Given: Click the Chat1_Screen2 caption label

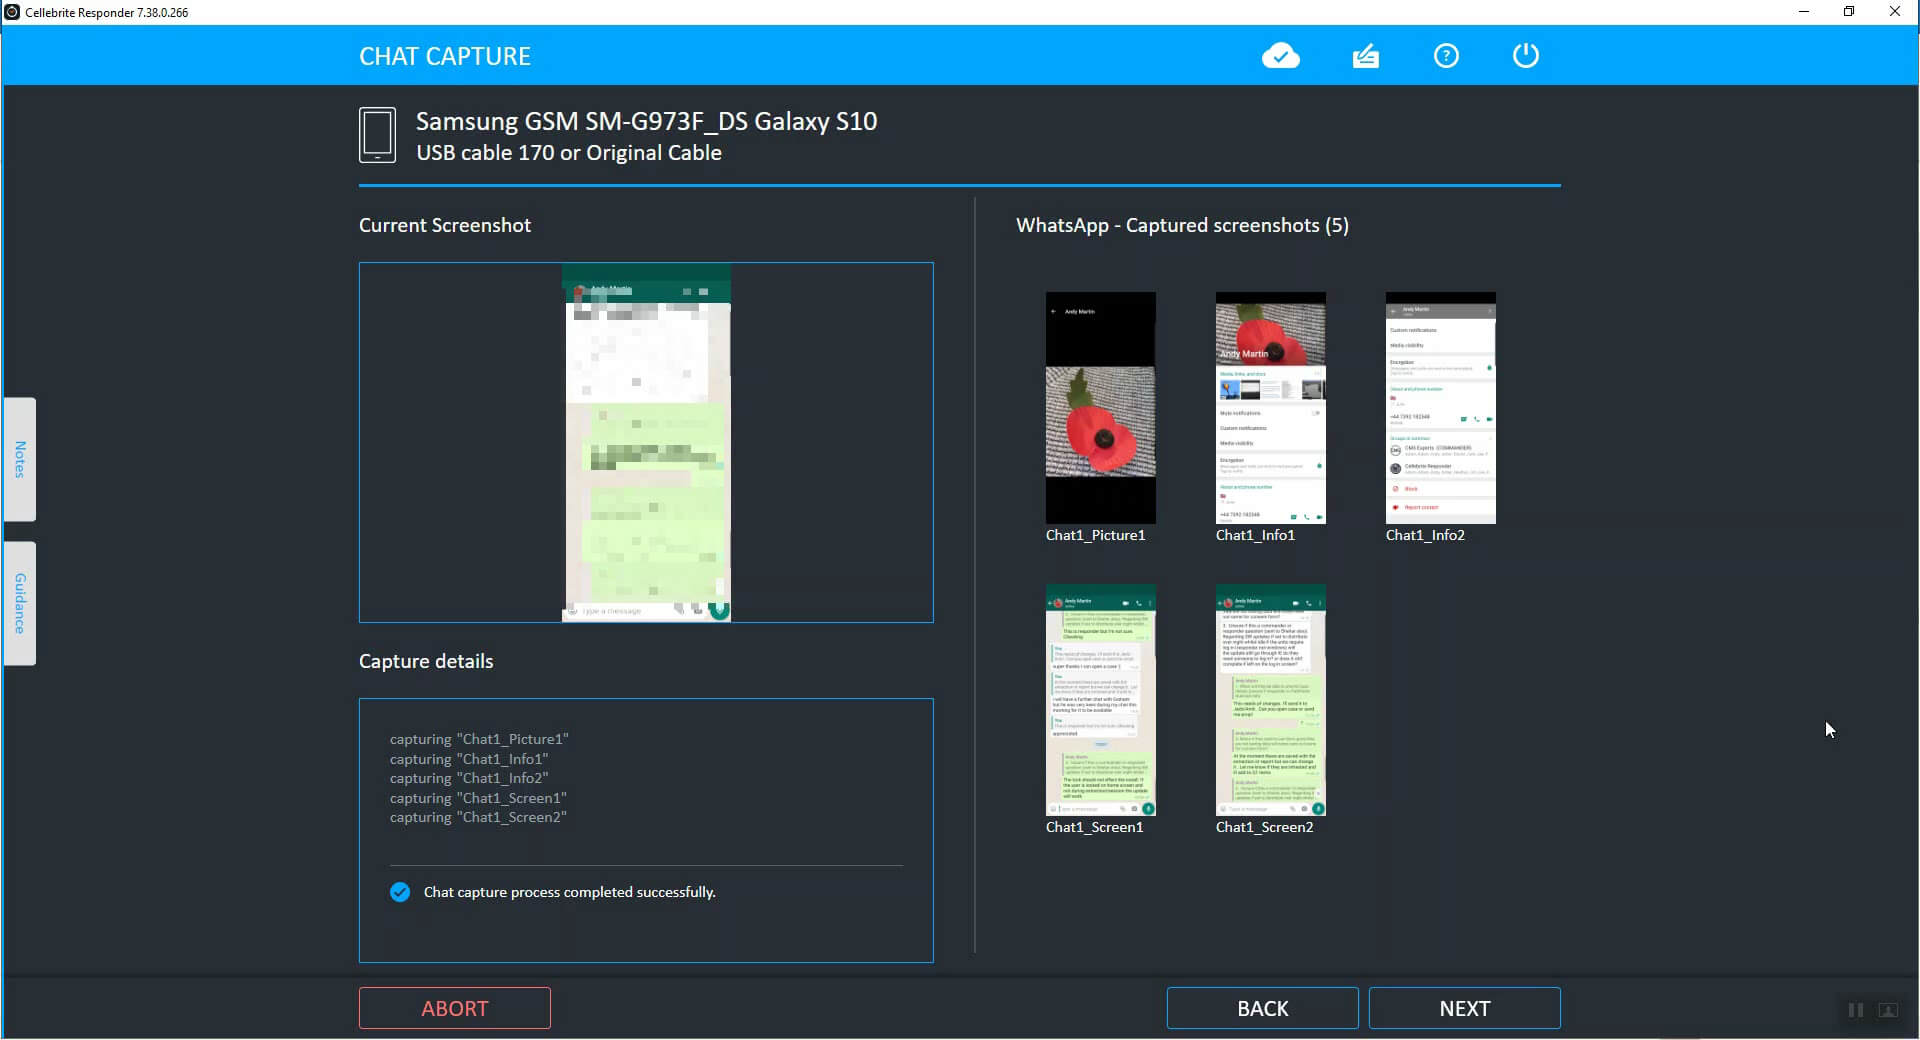Looking at the screenshot, I should [1264, 827].
